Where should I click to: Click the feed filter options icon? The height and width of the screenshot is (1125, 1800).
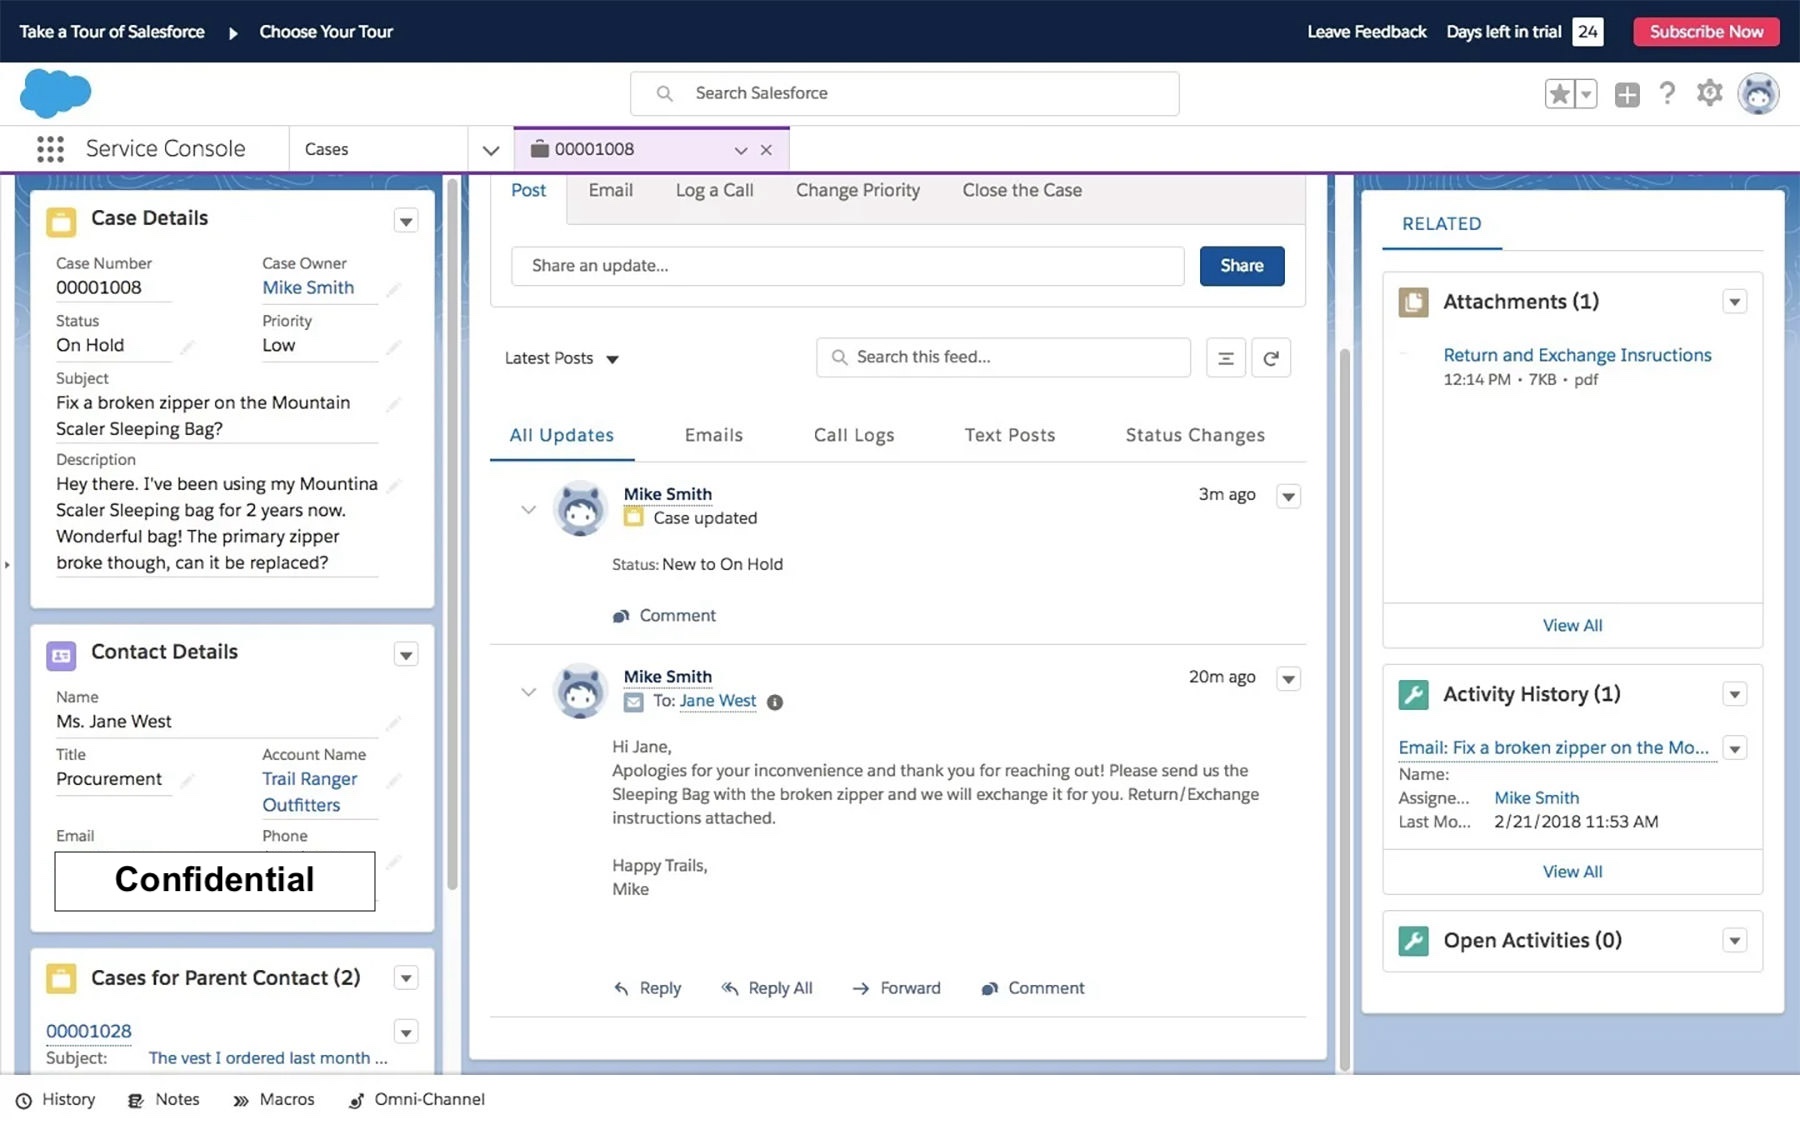coord(1225,358)
